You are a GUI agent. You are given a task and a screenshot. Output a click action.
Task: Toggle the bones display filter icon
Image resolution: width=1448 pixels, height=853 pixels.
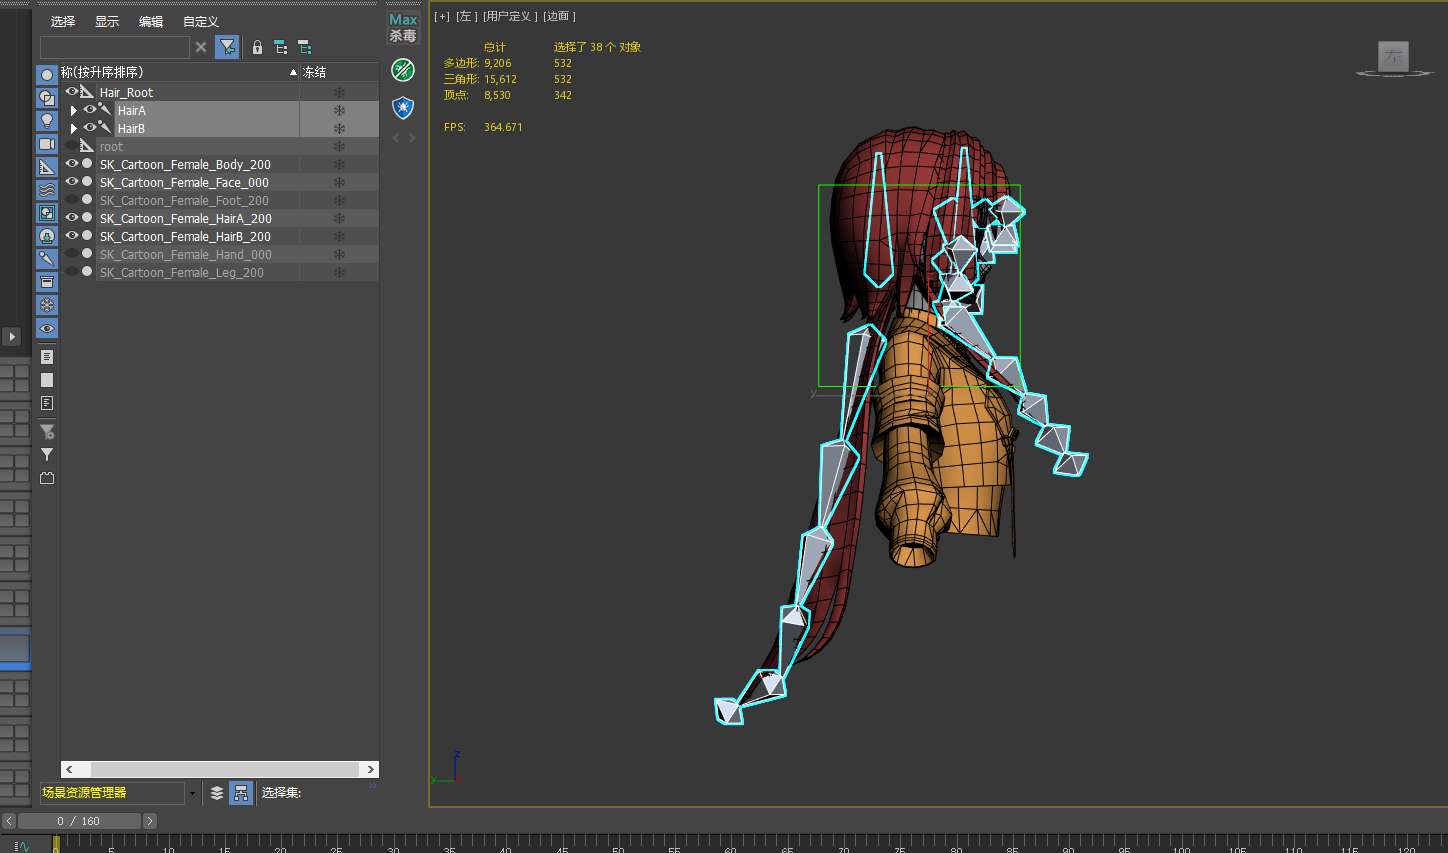point(47,259)
